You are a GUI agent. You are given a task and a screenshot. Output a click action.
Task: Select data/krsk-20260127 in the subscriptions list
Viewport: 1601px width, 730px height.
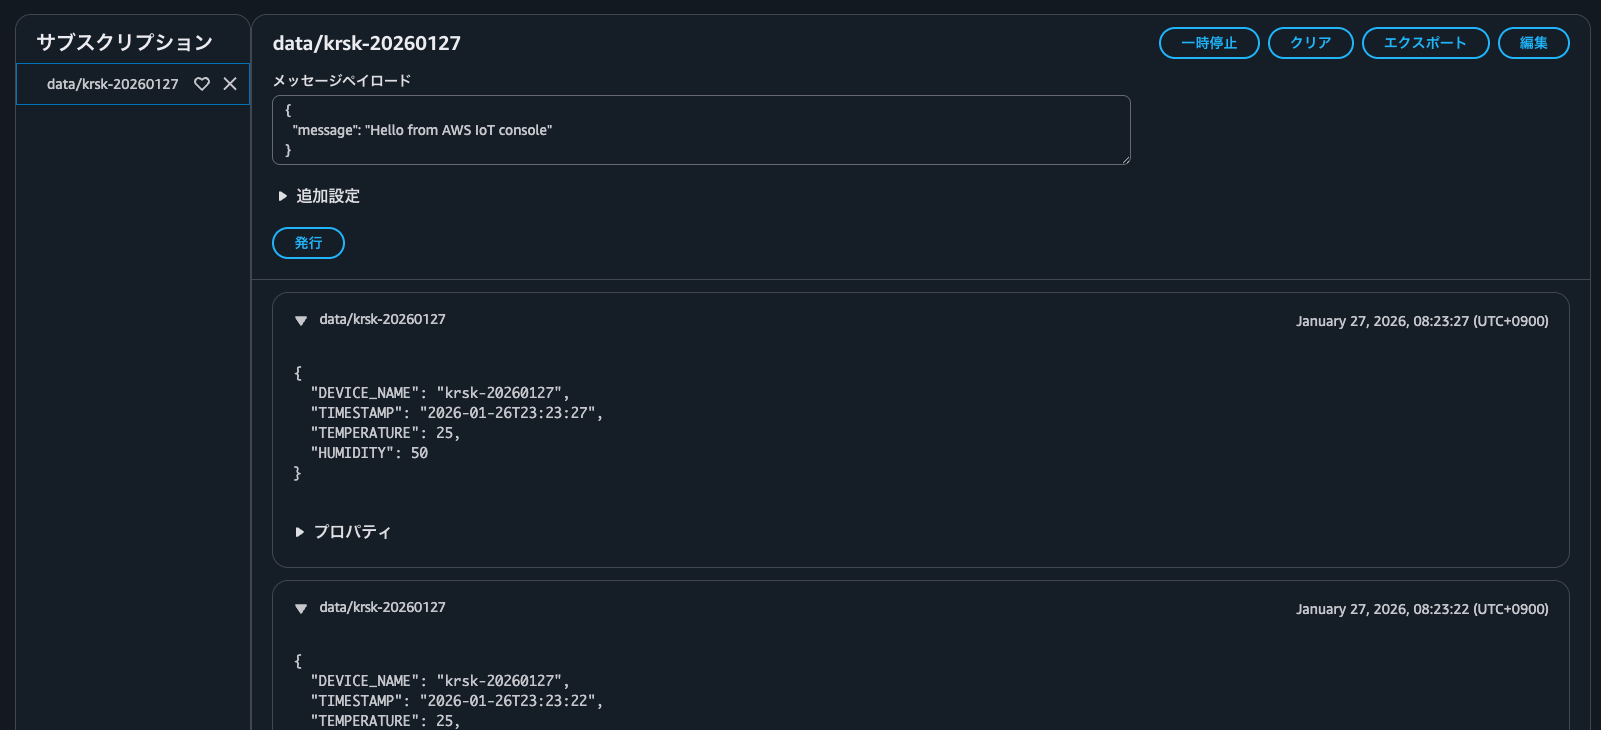(112, 84)
